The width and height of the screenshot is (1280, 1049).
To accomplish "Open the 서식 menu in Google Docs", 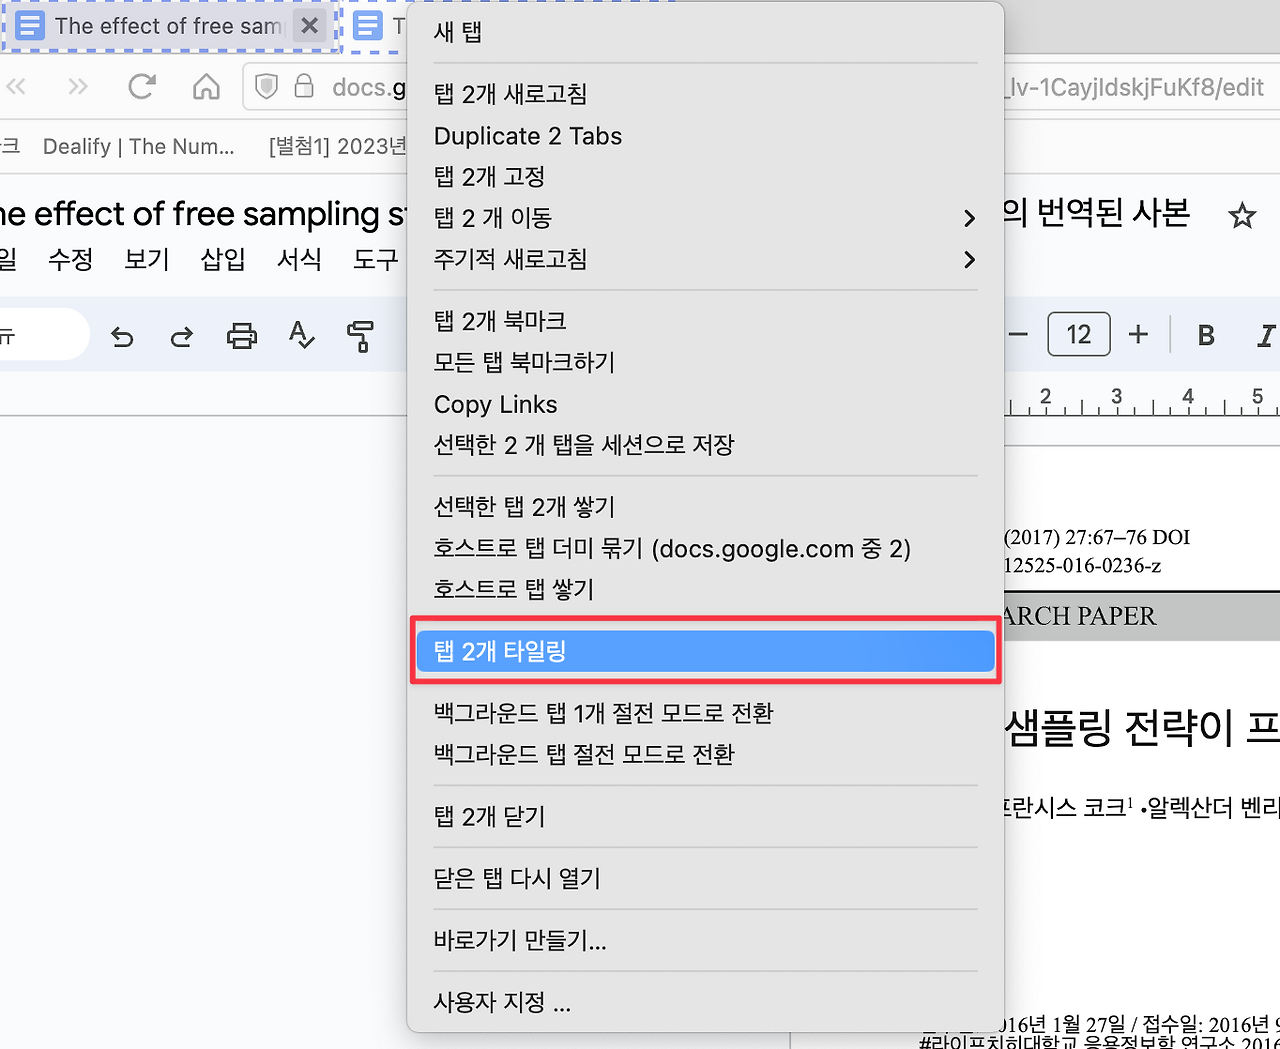I will point(299,259).
